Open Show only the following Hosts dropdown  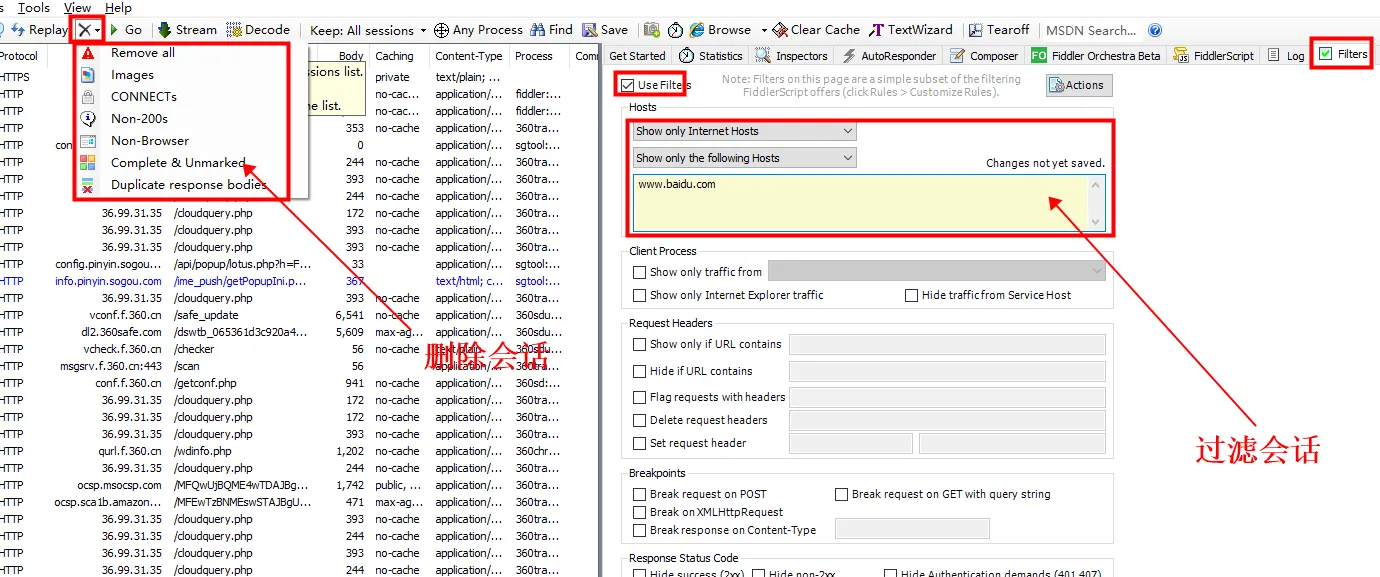point(744,158)
